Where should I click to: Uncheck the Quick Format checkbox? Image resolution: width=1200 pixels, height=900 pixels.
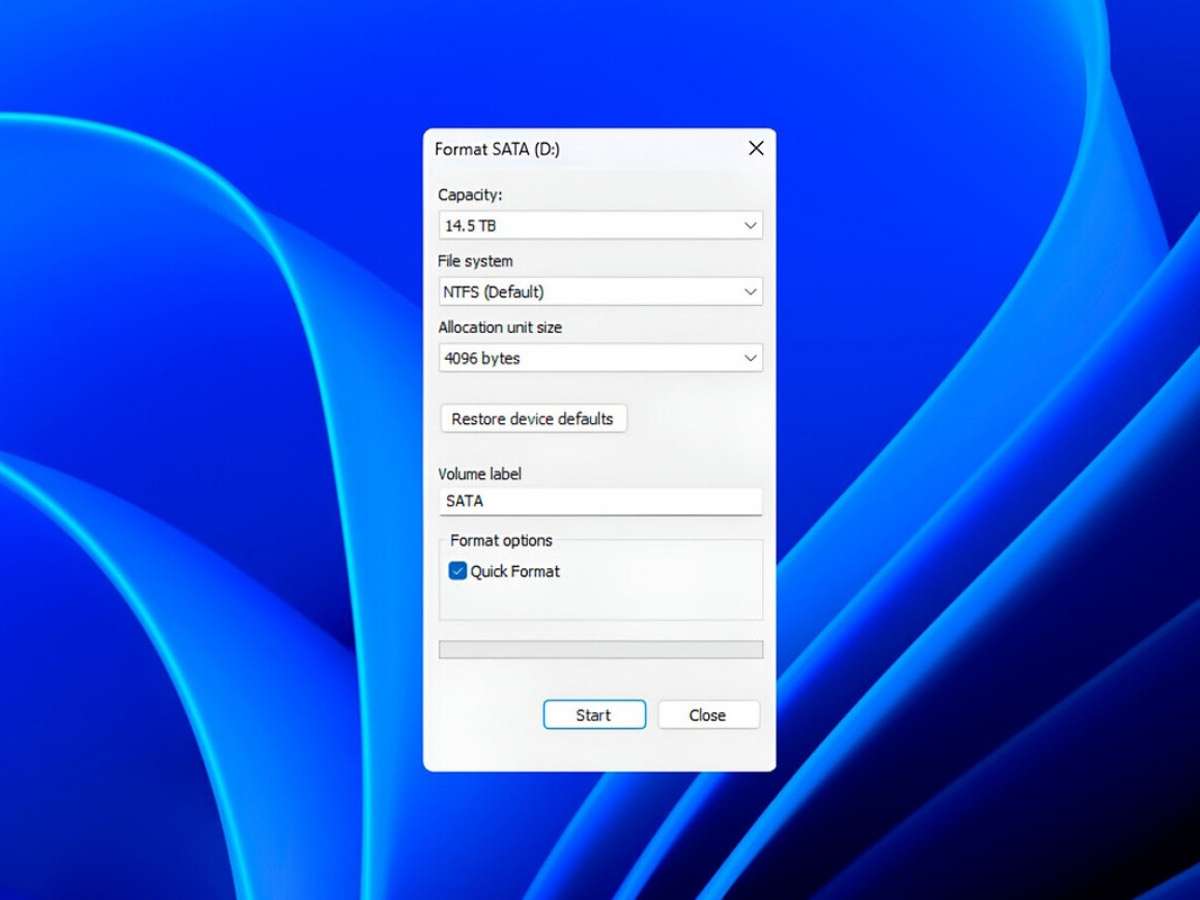point(458,571)
